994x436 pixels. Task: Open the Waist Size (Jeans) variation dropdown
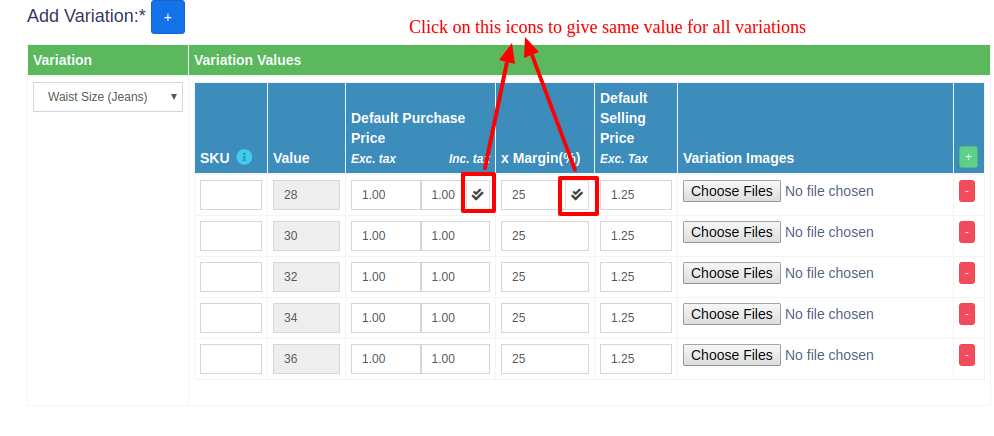click(x=108, y=97)
